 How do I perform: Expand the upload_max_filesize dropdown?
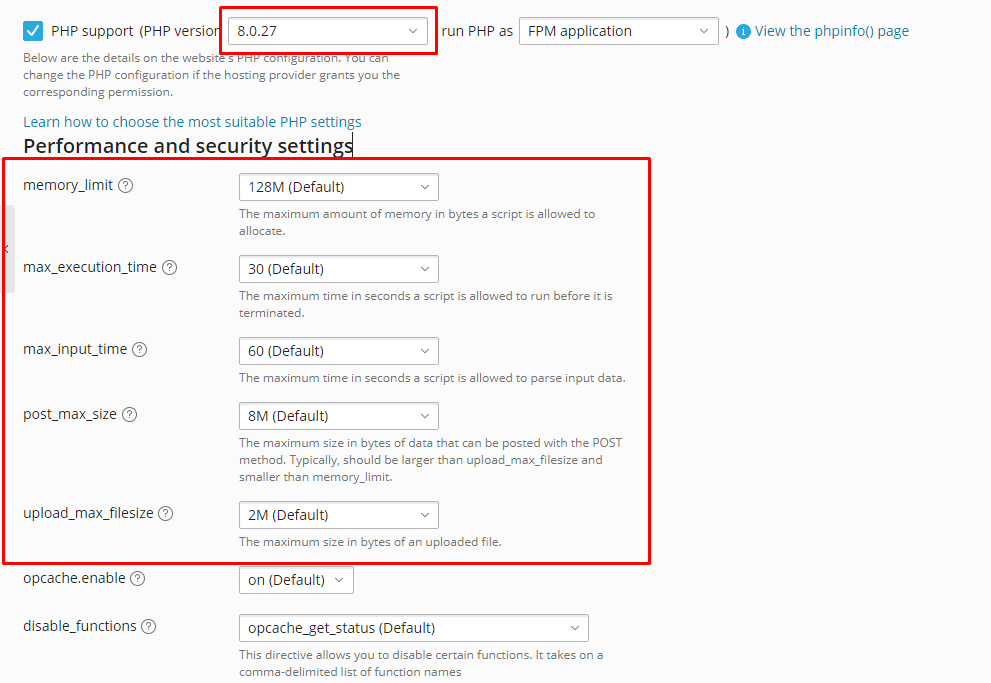(338, 514)
